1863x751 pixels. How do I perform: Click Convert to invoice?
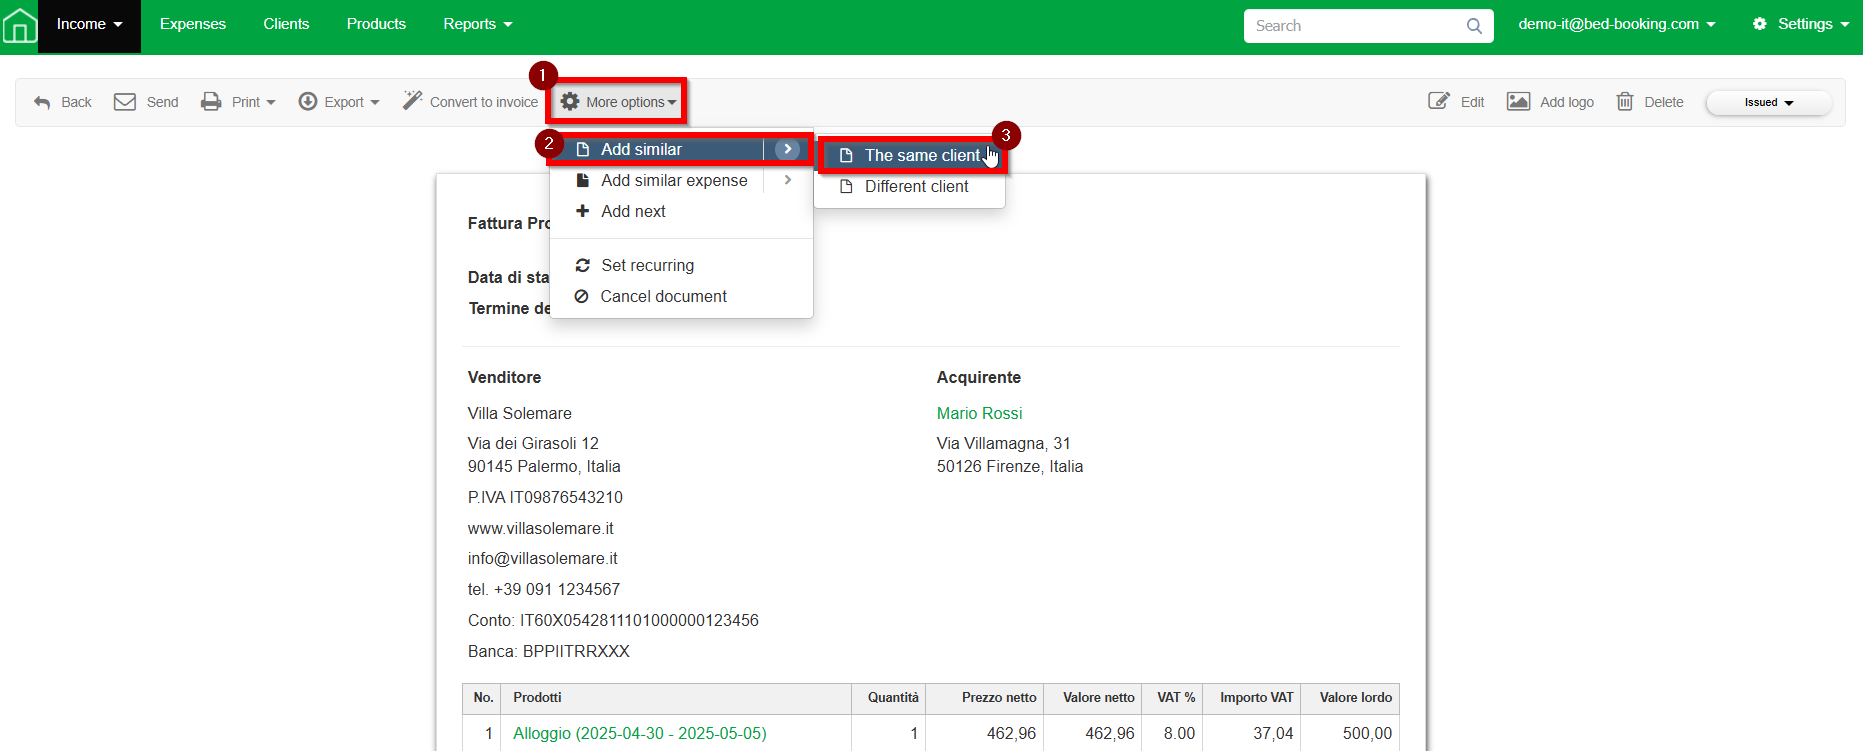click(x=470, y=102)
